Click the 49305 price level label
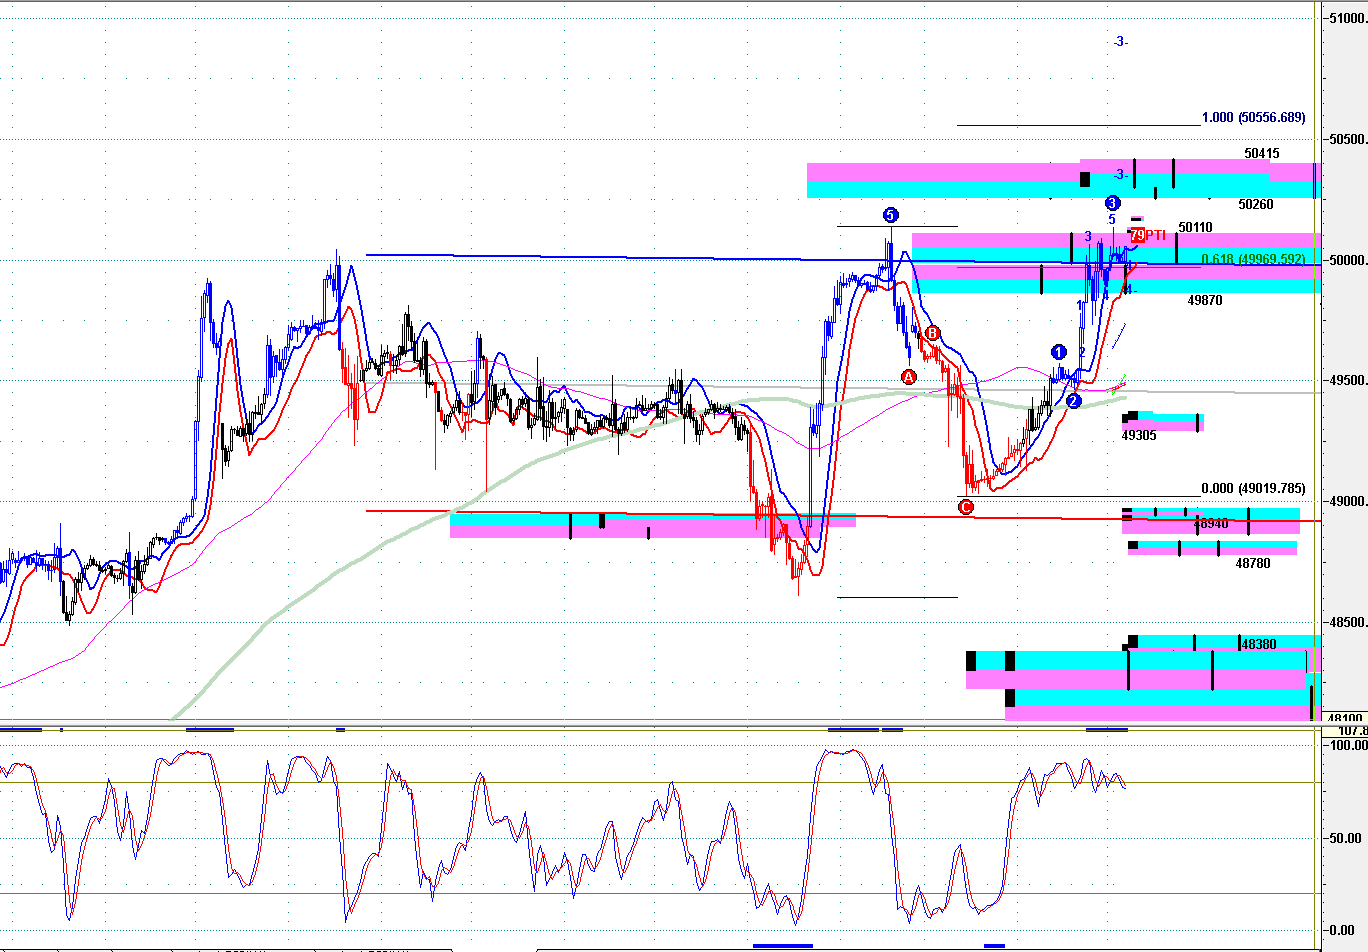 (x=1139, y=436)
